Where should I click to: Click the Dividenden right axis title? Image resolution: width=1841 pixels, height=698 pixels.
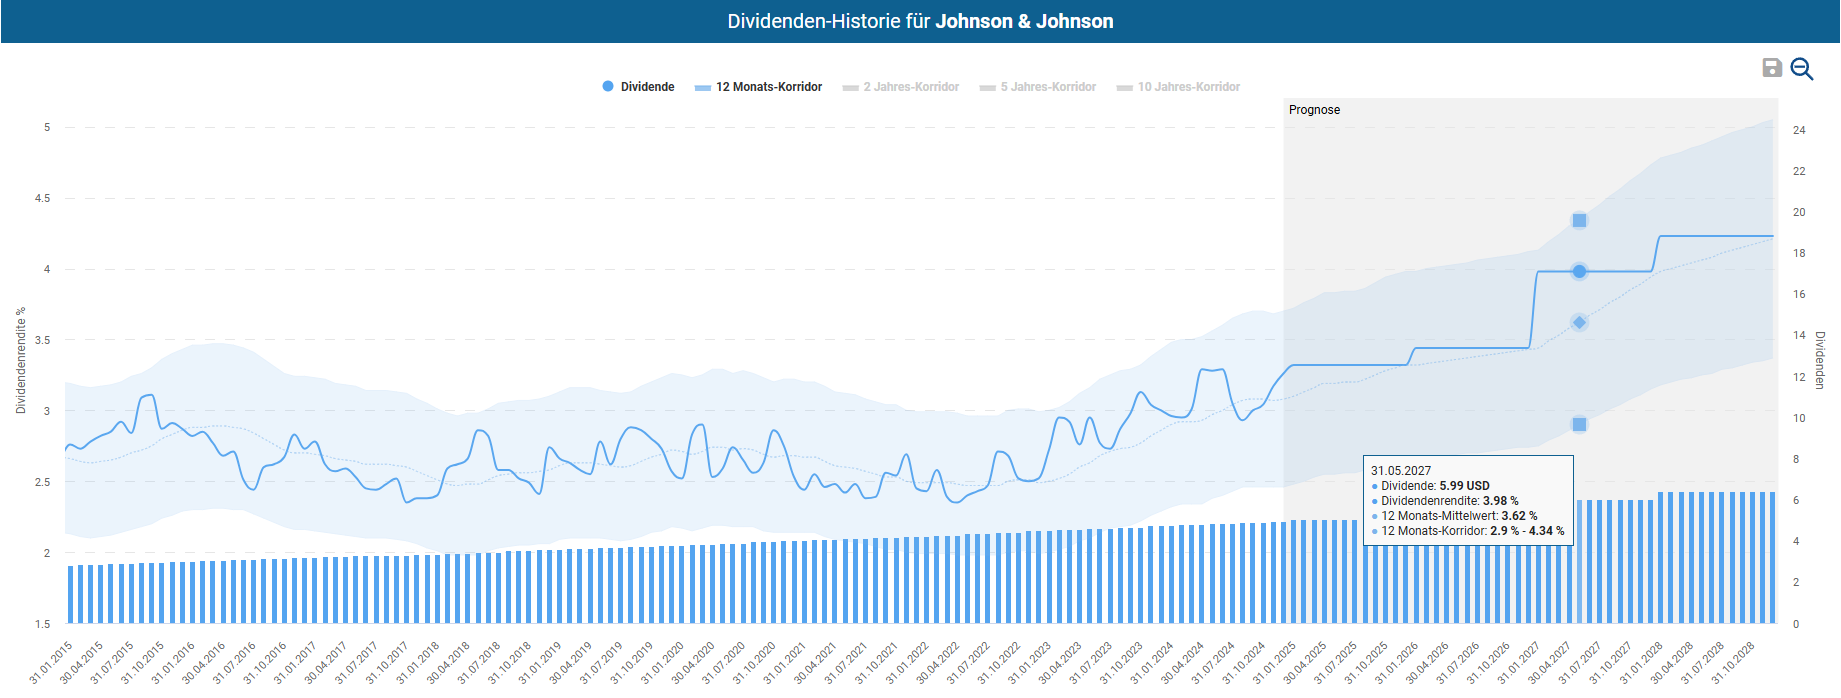pyautogui.click(x=1820, y=360)
